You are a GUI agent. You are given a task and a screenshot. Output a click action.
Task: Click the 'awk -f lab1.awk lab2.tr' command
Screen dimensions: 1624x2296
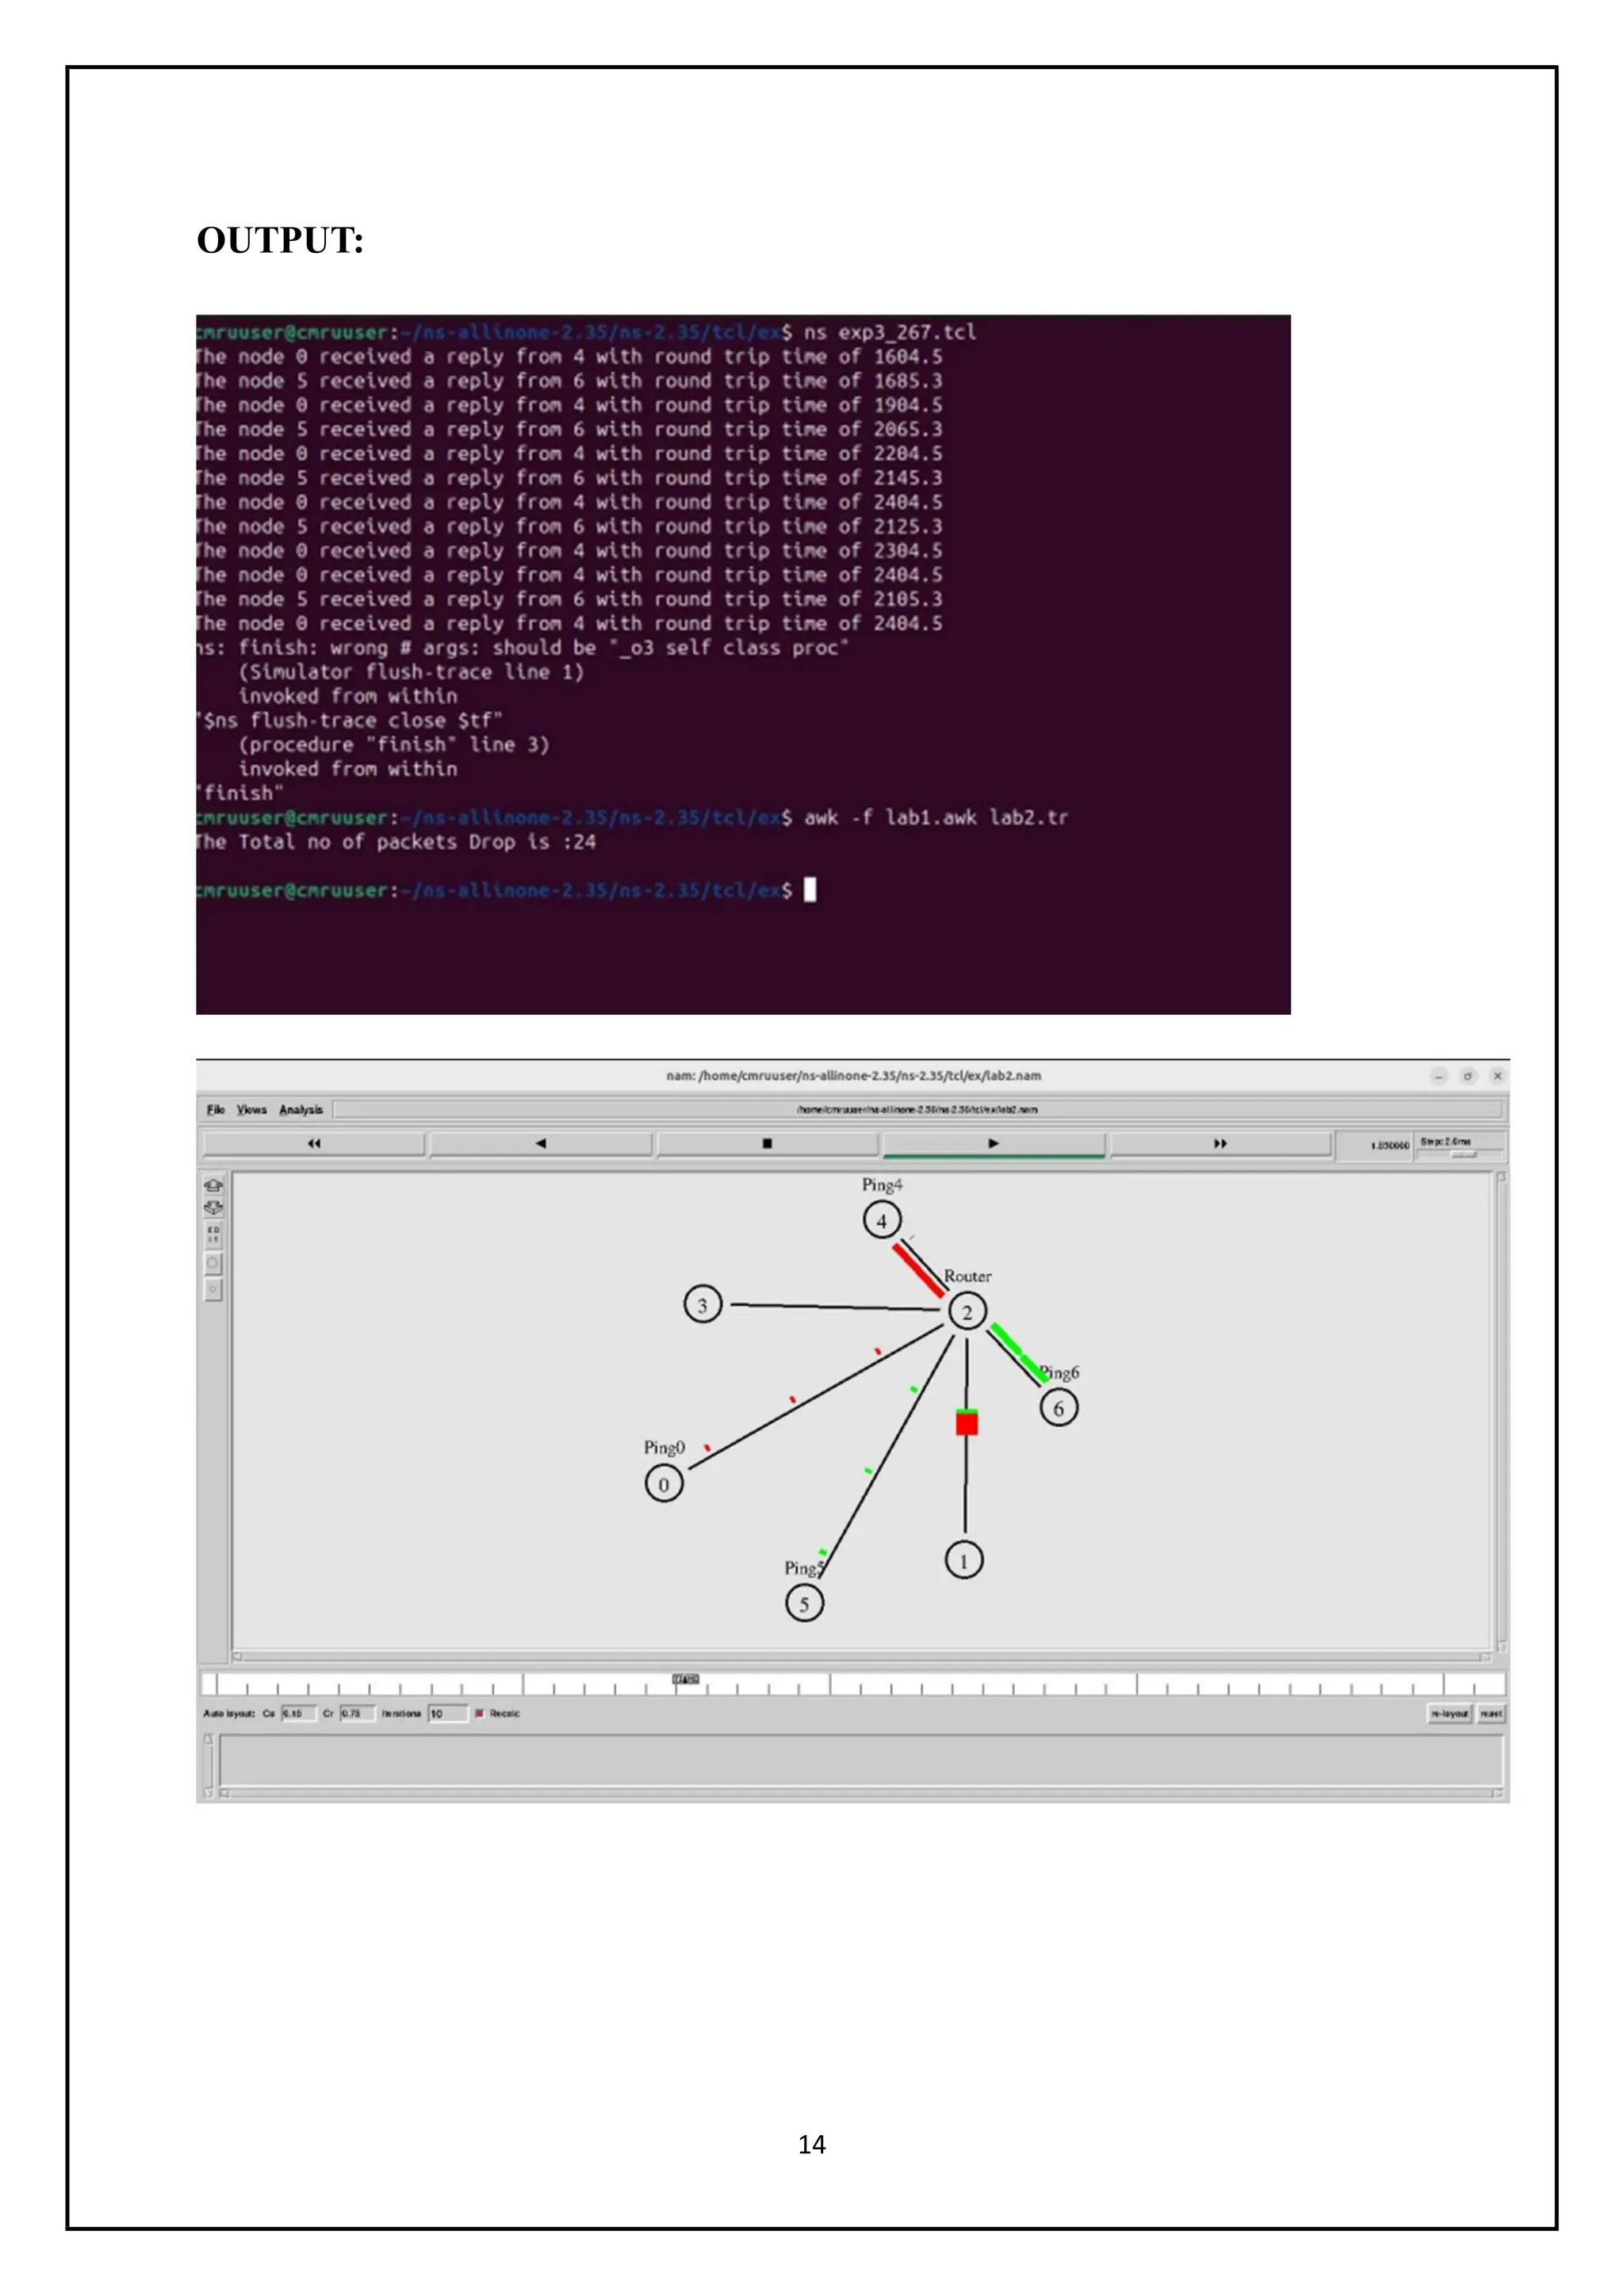tap(936, 818)
